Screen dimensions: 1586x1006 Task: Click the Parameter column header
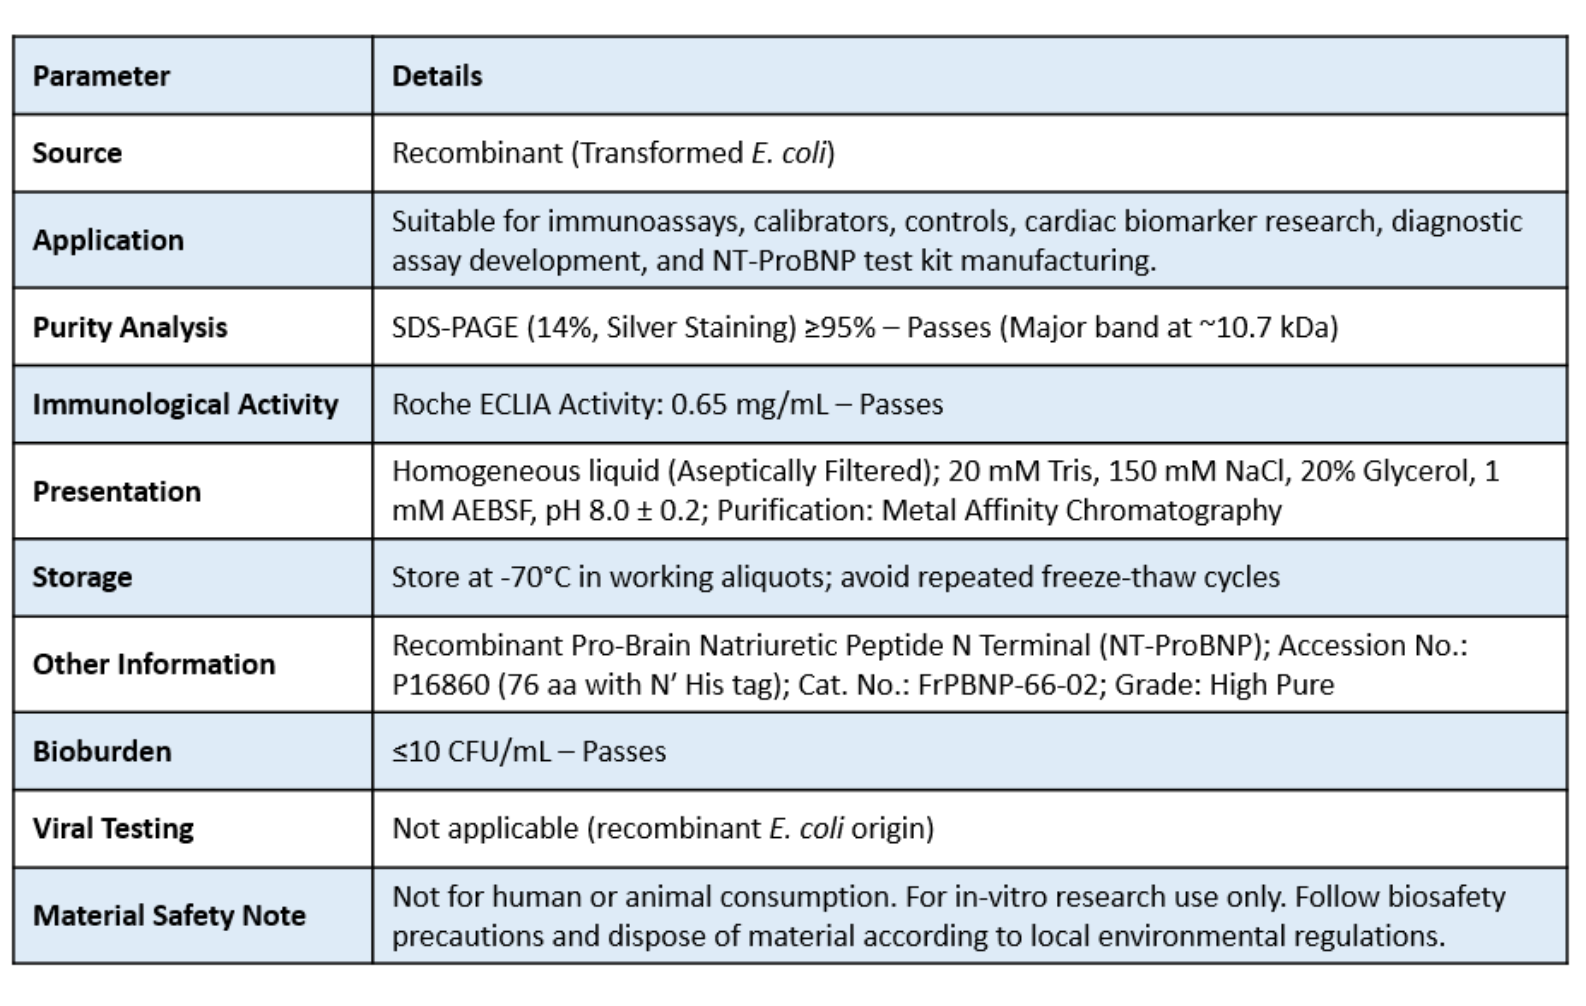(x=101, y=76)
